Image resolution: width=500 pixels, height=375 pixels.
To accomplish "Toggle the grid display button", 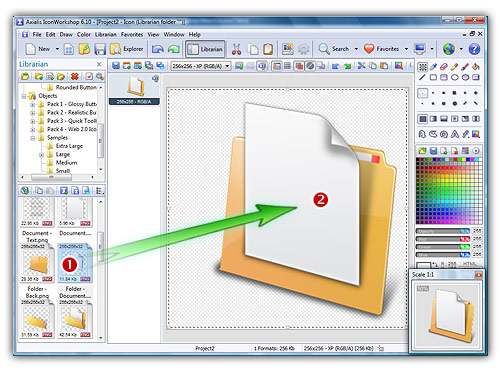I will (288, 66).
